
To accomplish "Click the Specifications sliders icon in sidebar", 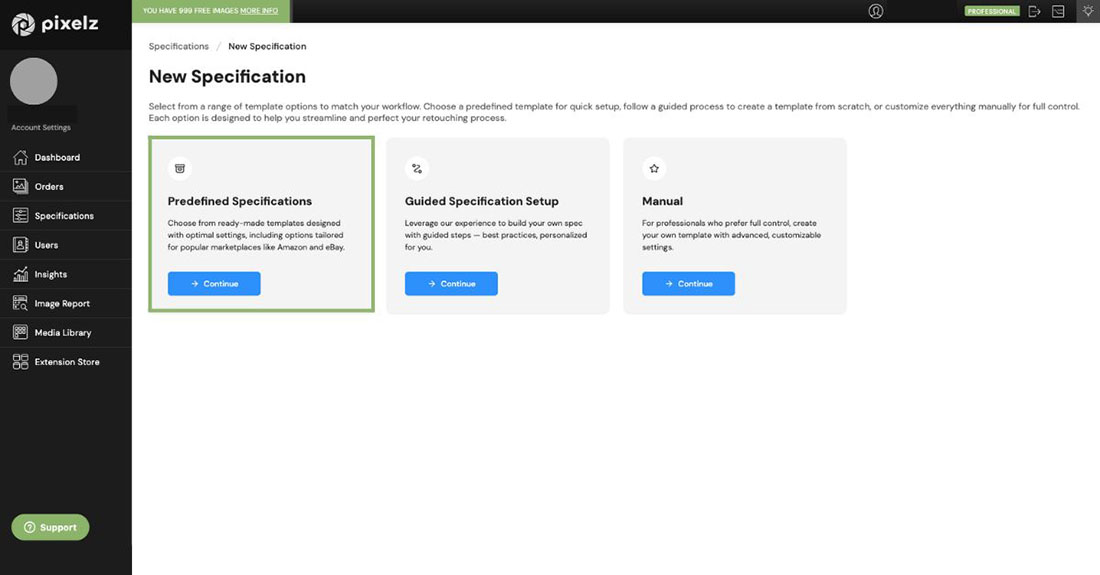I will [20, 215].
